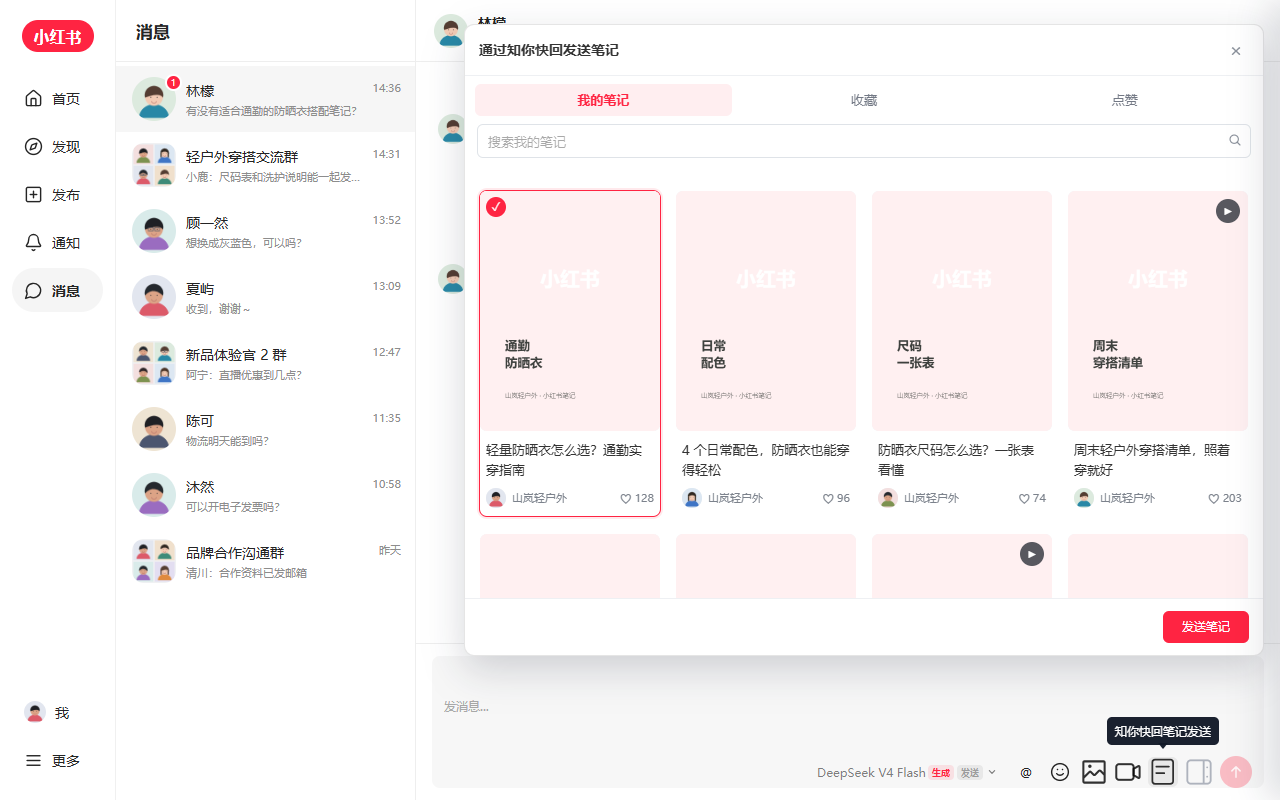Select the 尺码一张表 note cover

point(962,311)
